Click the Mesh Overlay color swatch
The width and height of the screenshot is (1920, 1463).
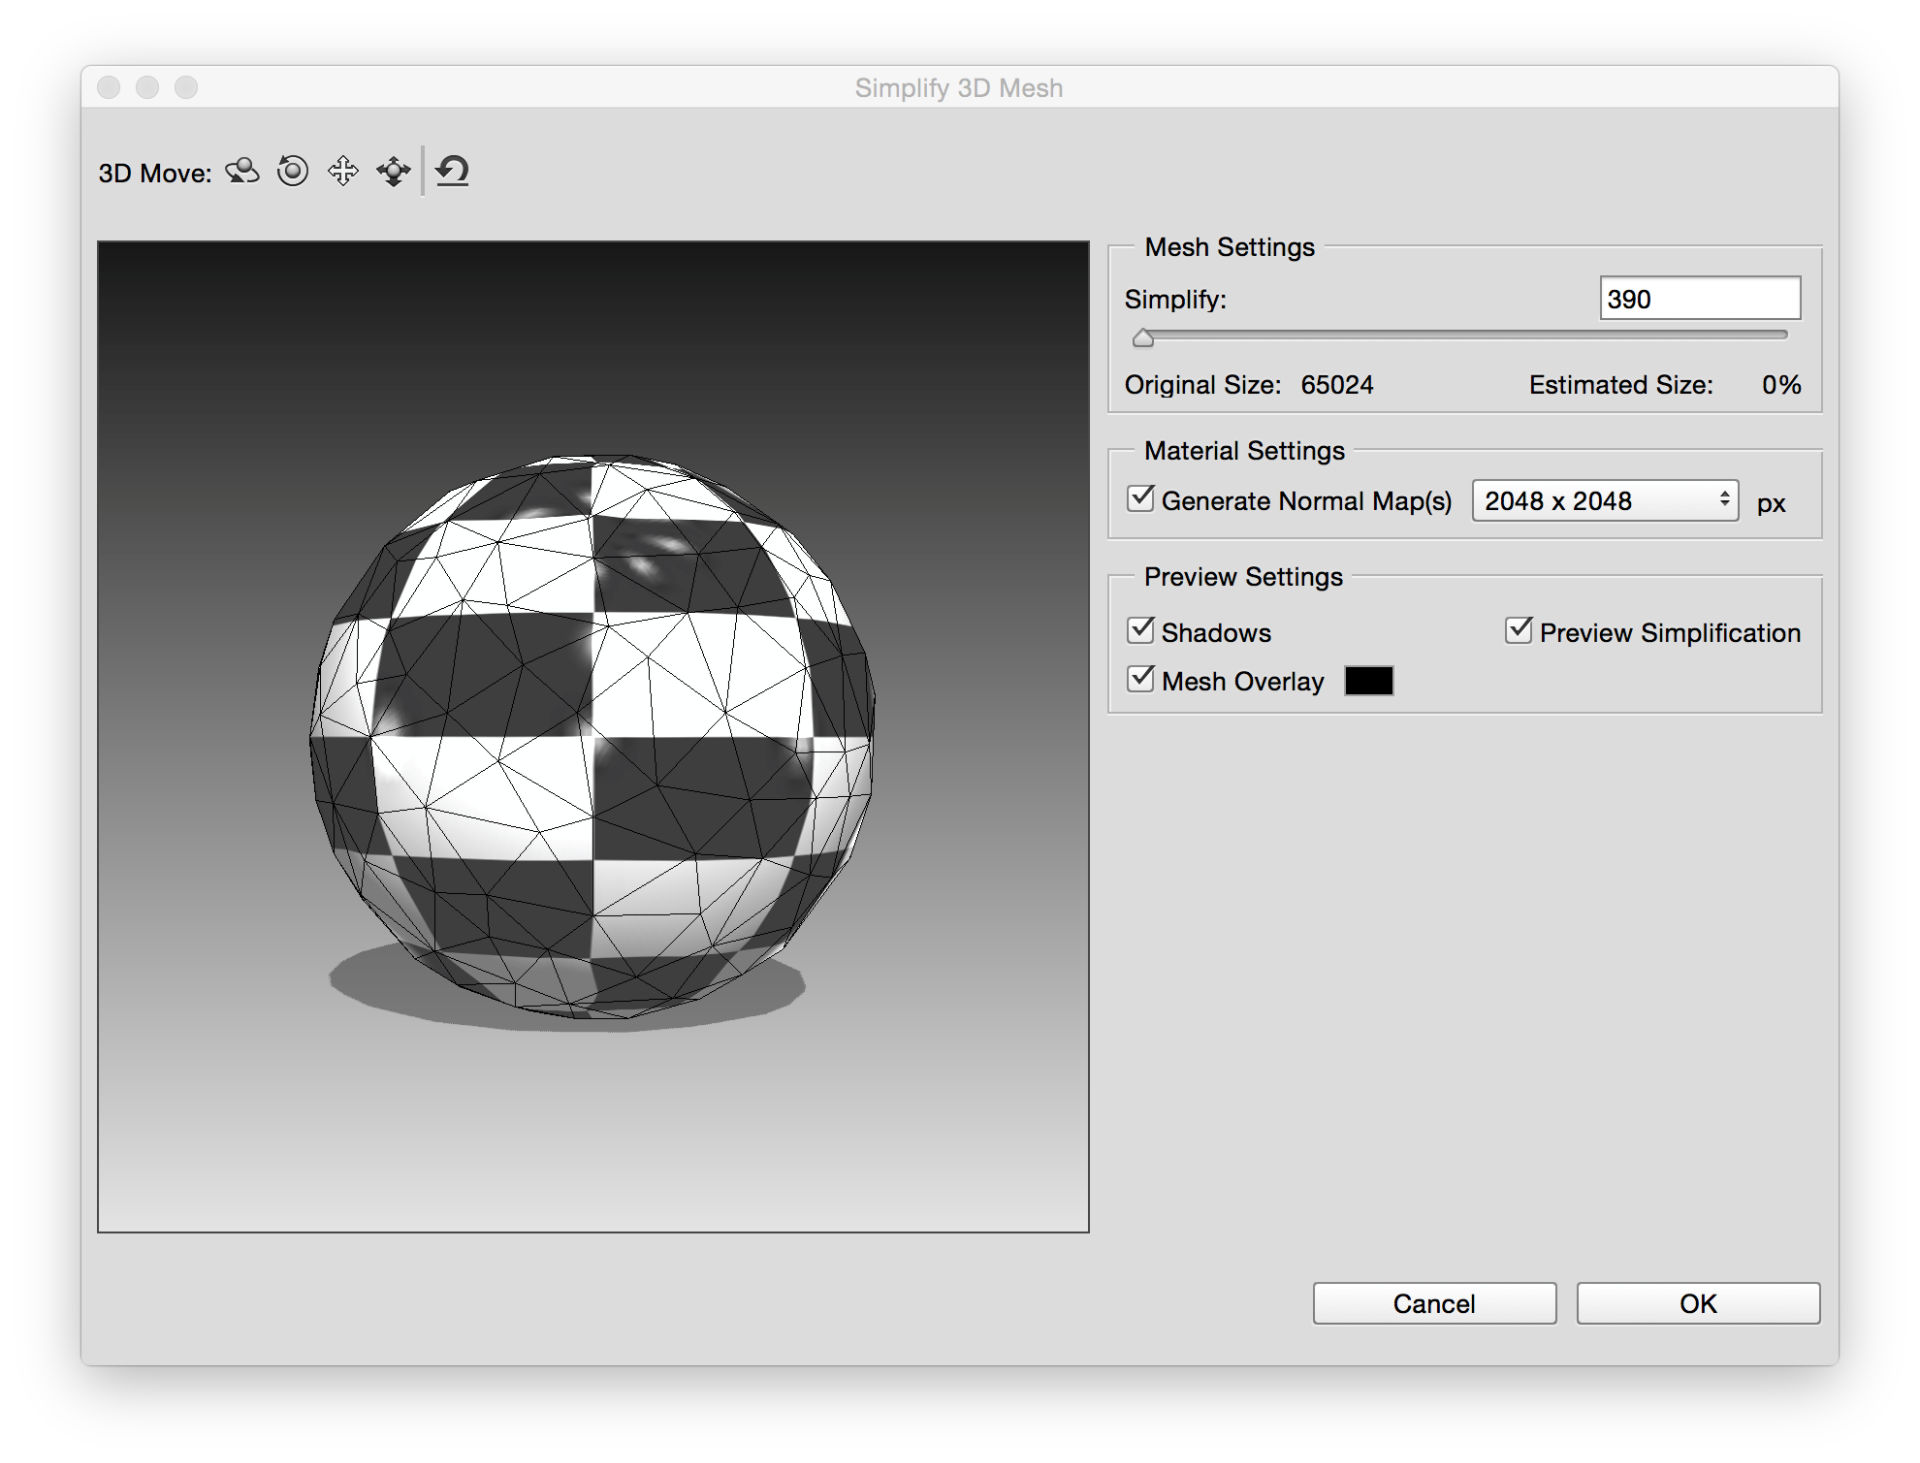point(1369,681)
